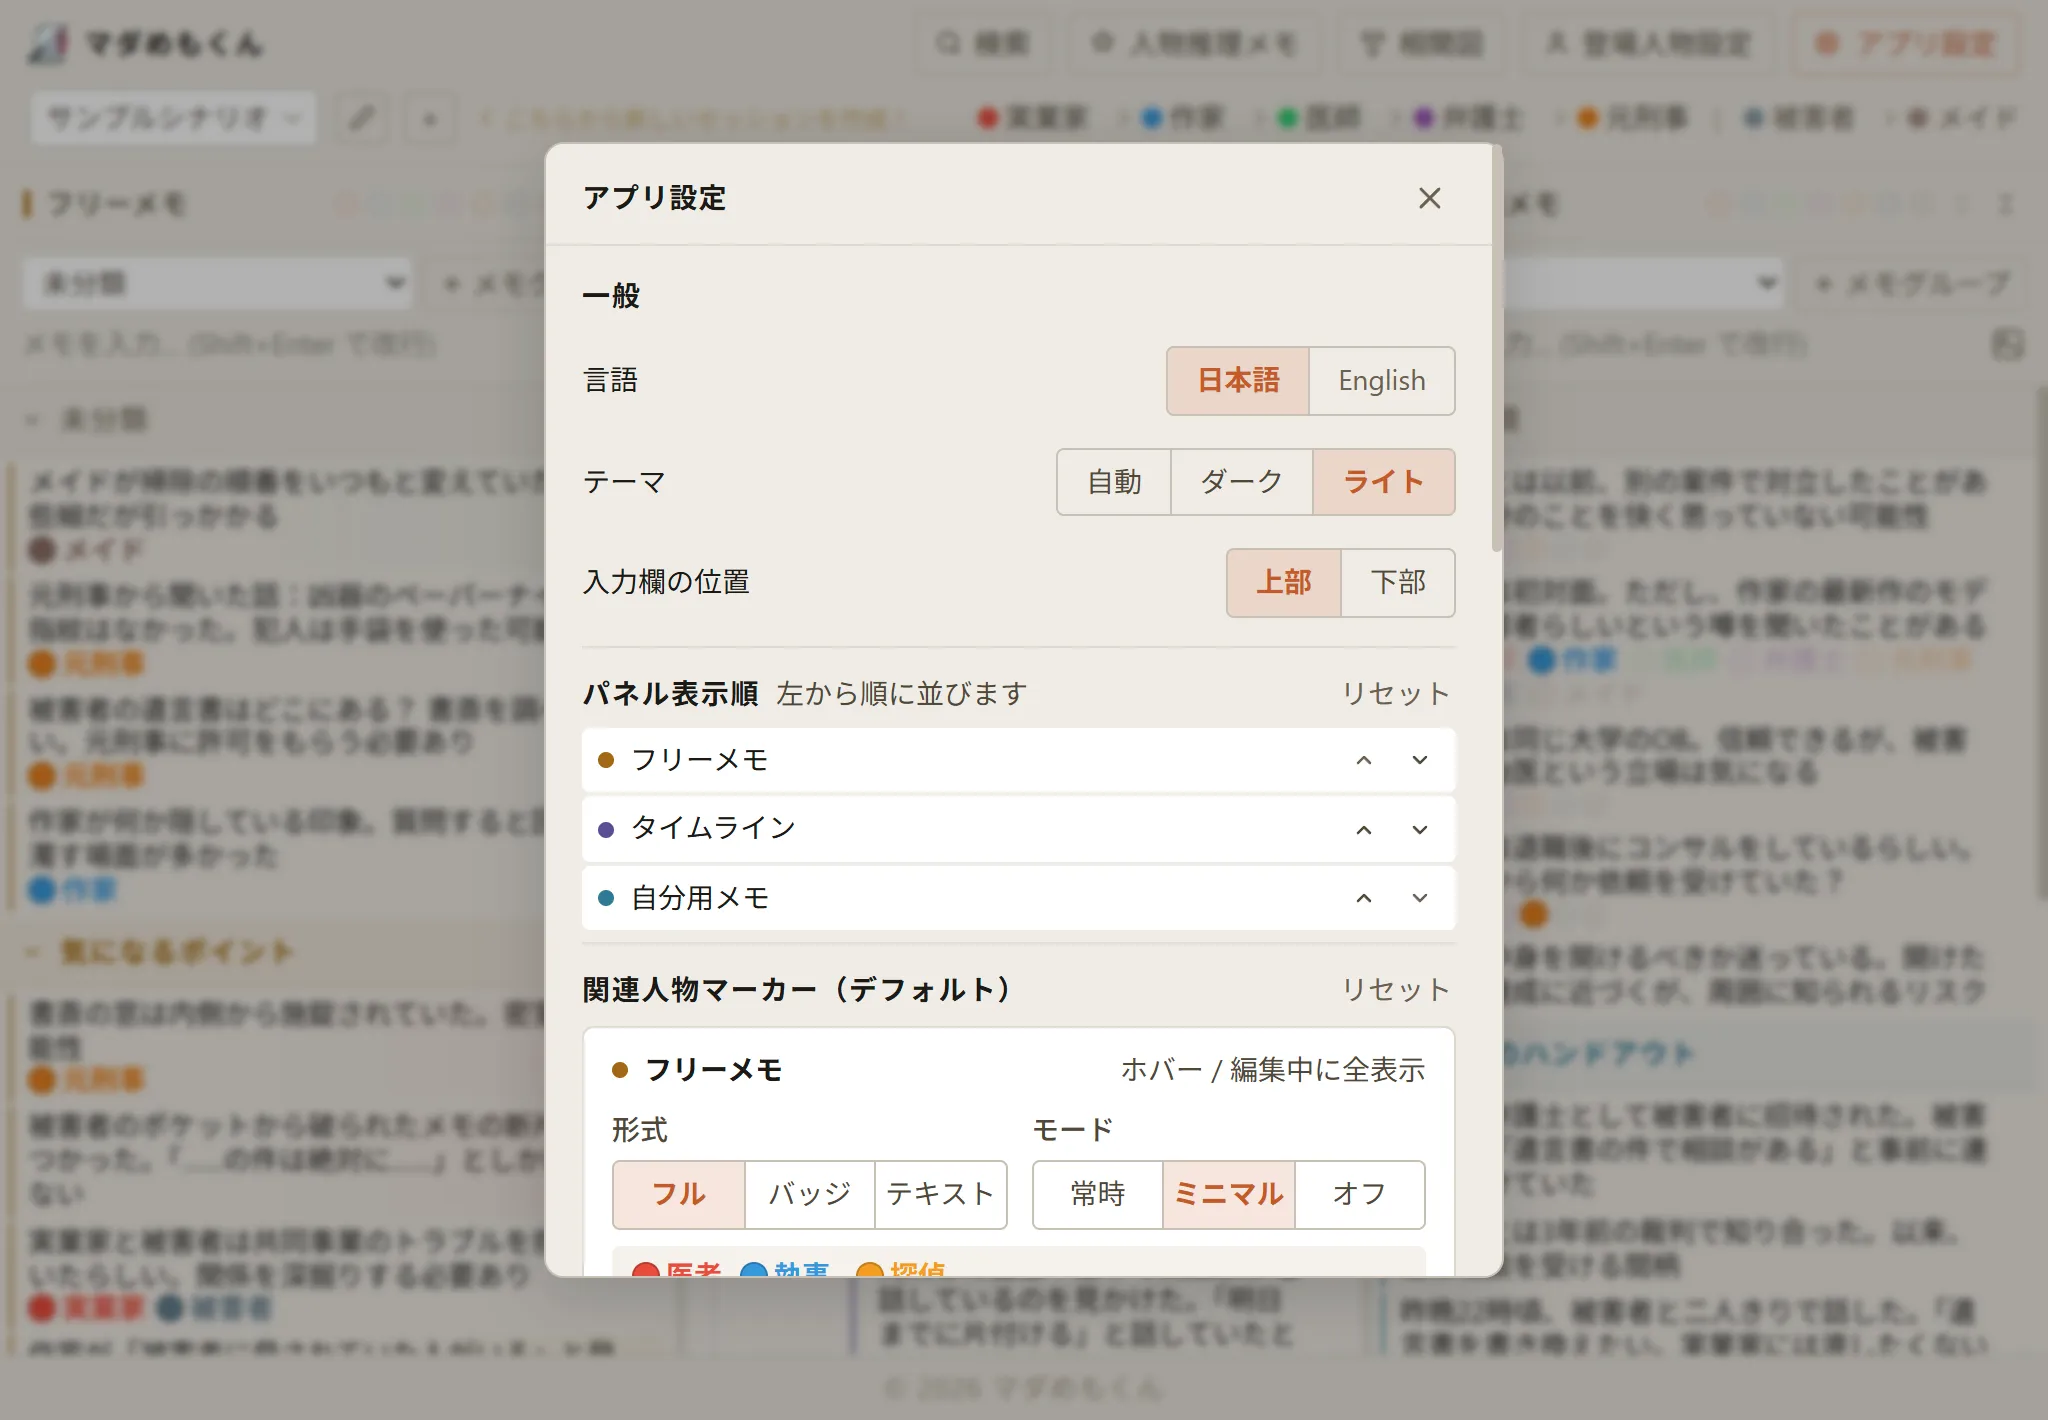Close the アプリ設定 dialog with X icon
The width and height of the screenshot is (2048, 1420).
pyautogui.click(x=1429, y=198)
